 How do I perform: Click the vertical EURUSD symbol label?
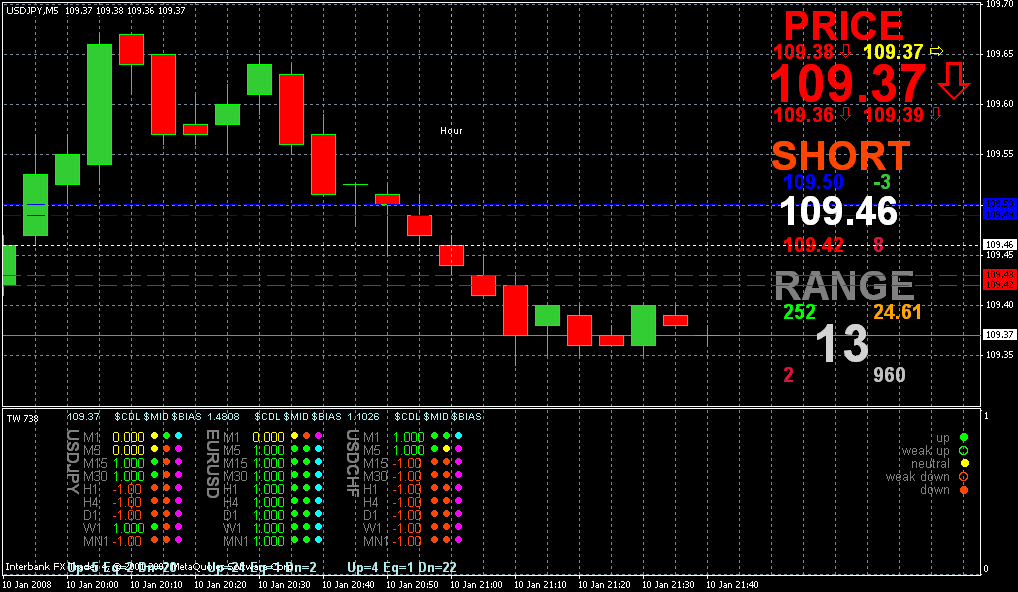(x=212, y=463)
